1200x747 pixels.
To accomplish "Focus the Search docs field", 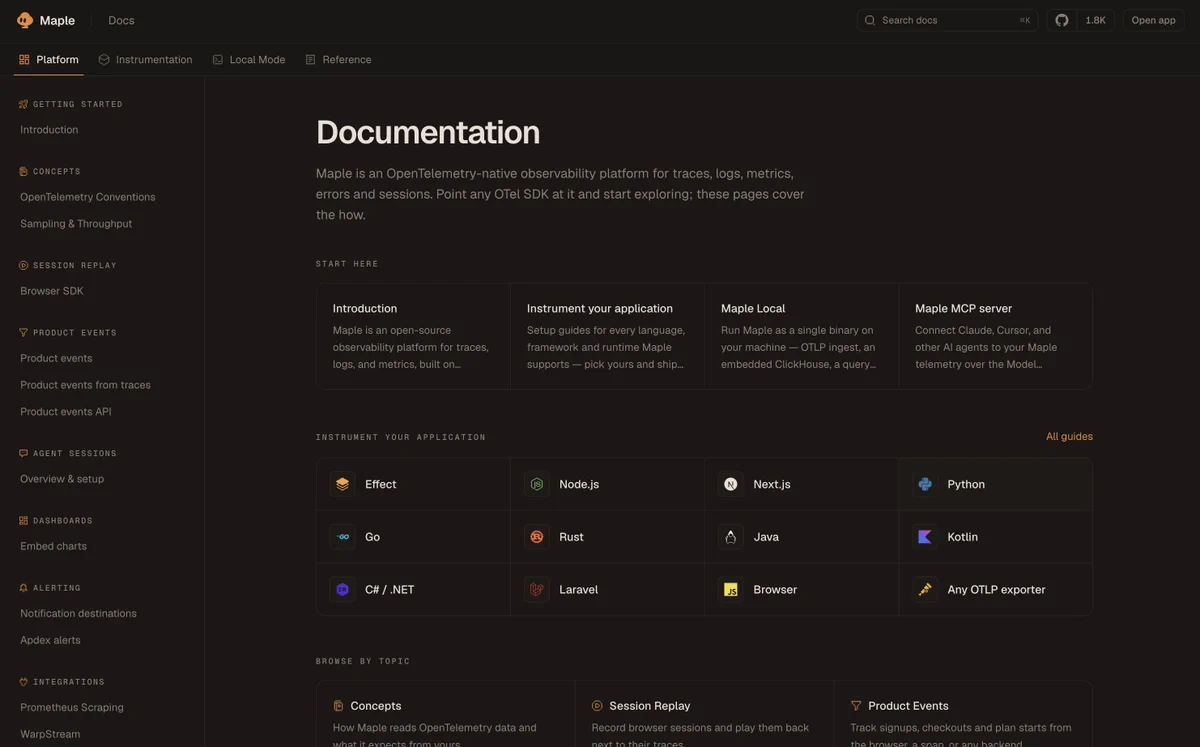I will click(x=947, y=20).
